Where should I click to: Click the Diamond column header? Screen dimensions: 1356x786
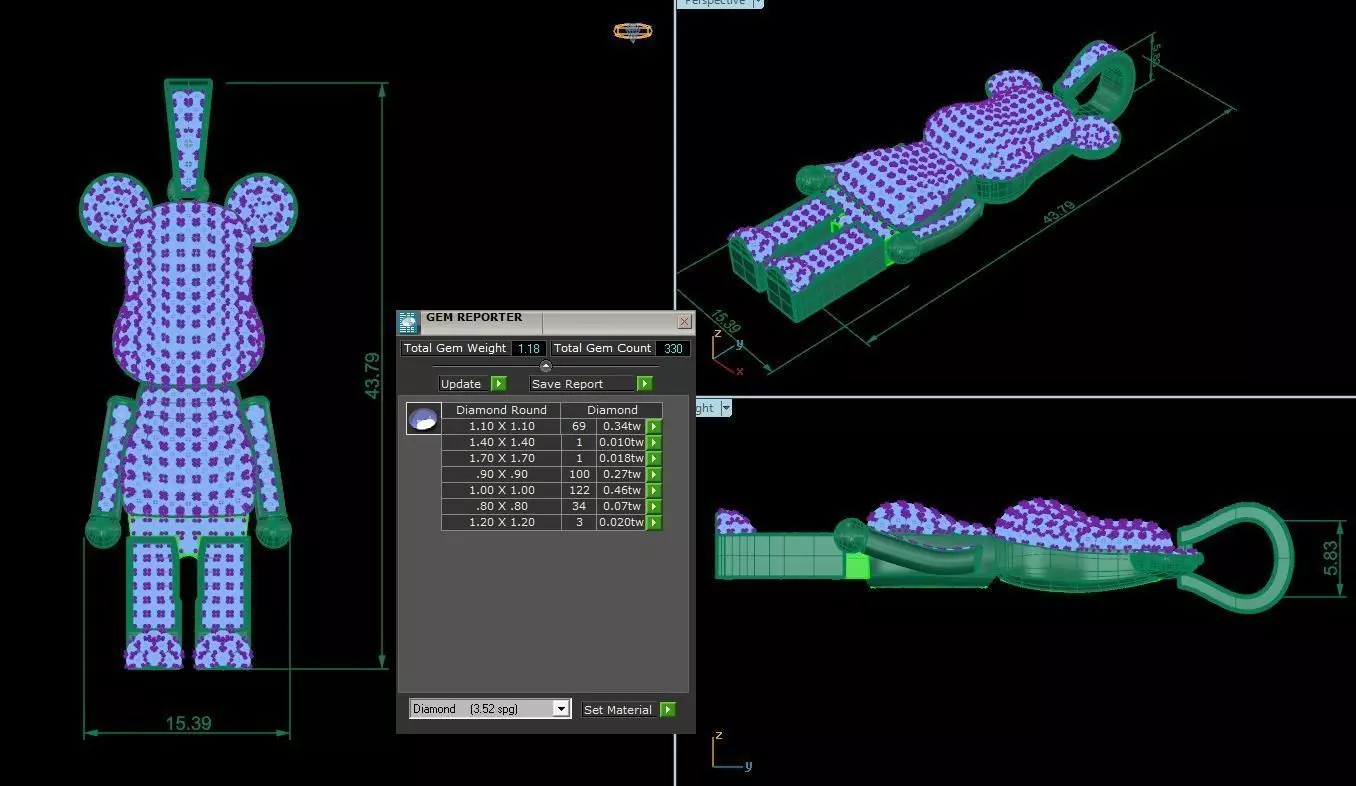tap(612, 410)
